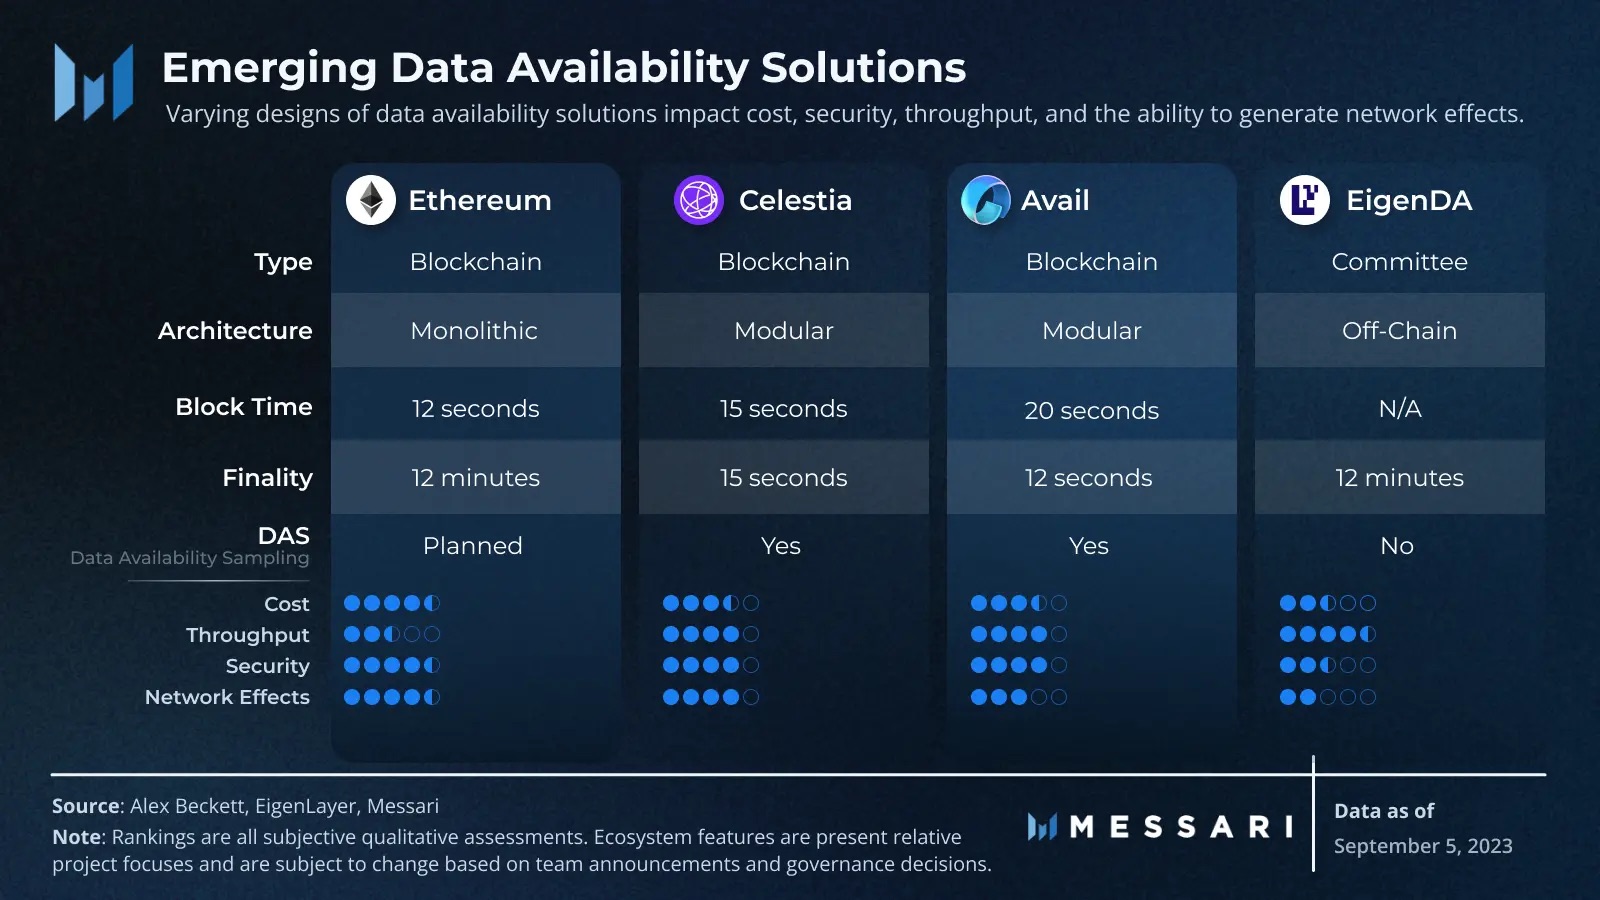
Task: Click the 'Off-Chain' architecture cell
Action: 1399,331
